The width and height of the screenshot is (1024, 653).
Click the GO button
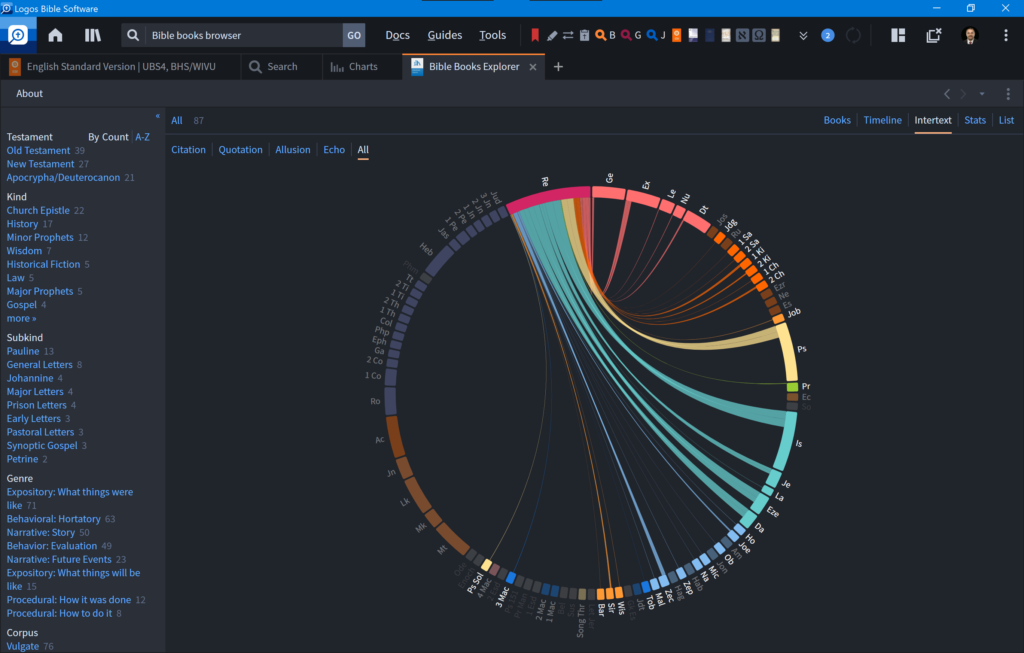point(354,35)
